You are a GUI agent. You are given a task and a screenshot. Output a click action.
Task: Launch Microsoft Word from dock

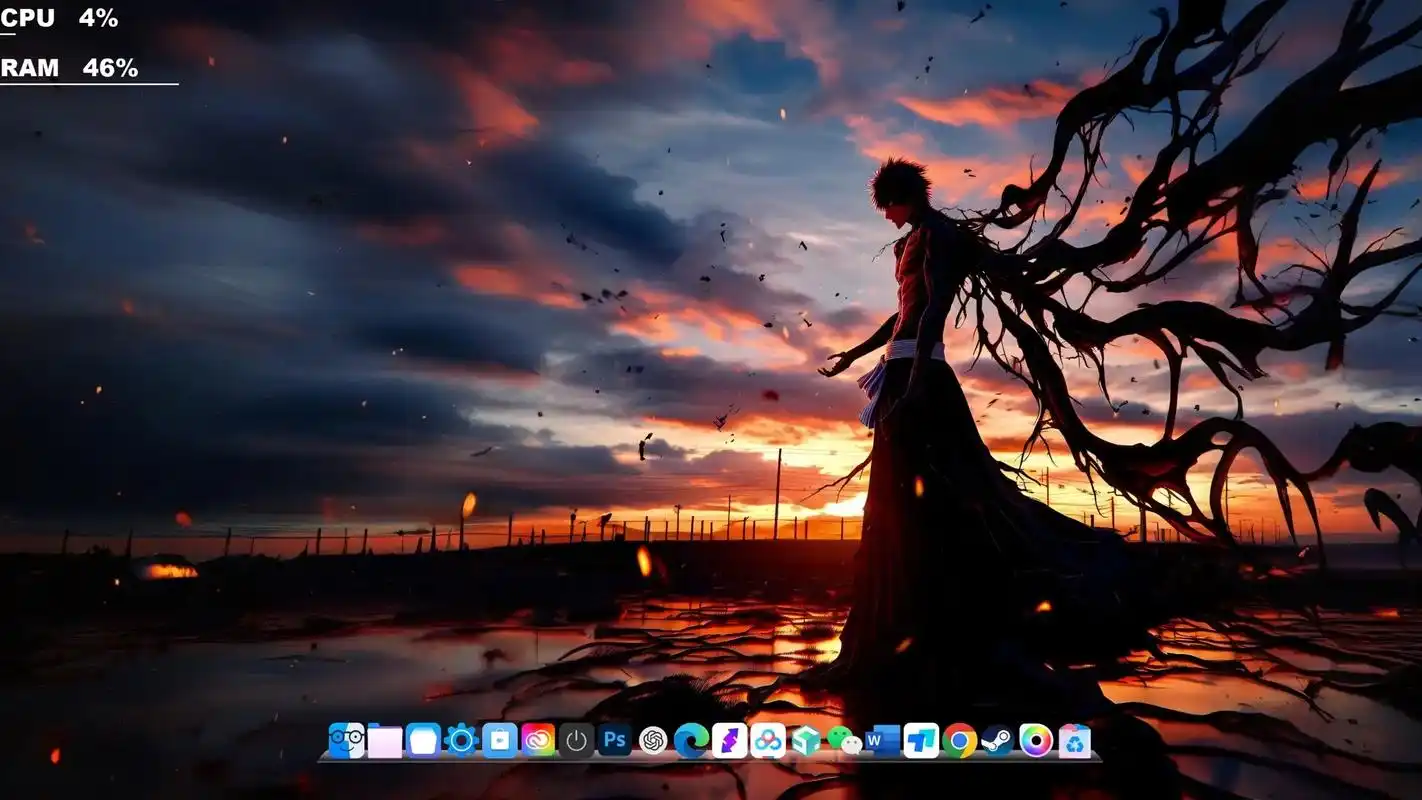(x=883, y=741)
